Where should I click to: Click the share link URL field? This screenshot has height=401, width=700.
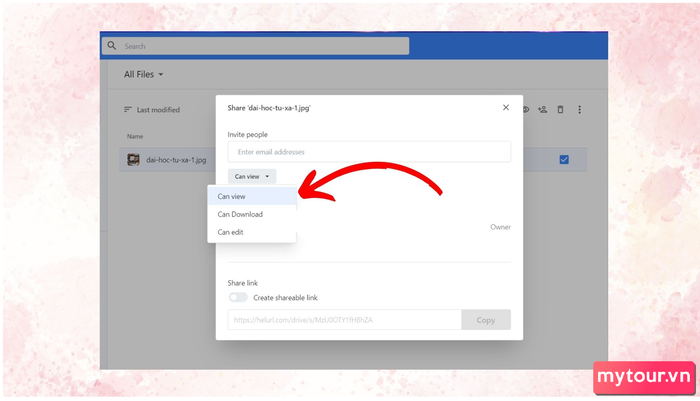tap(345, 320)
